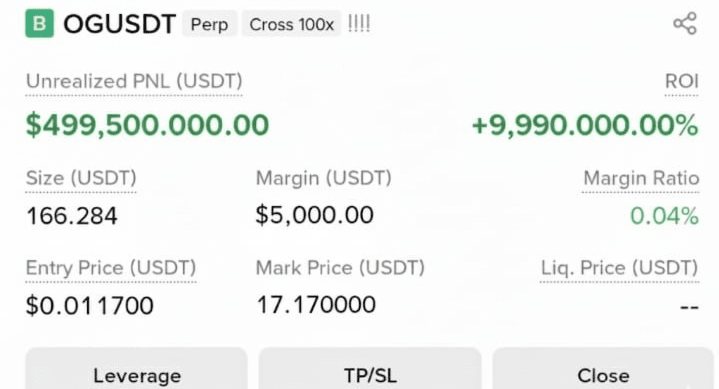Tap the Margin (USDT) label

point(324,178)
